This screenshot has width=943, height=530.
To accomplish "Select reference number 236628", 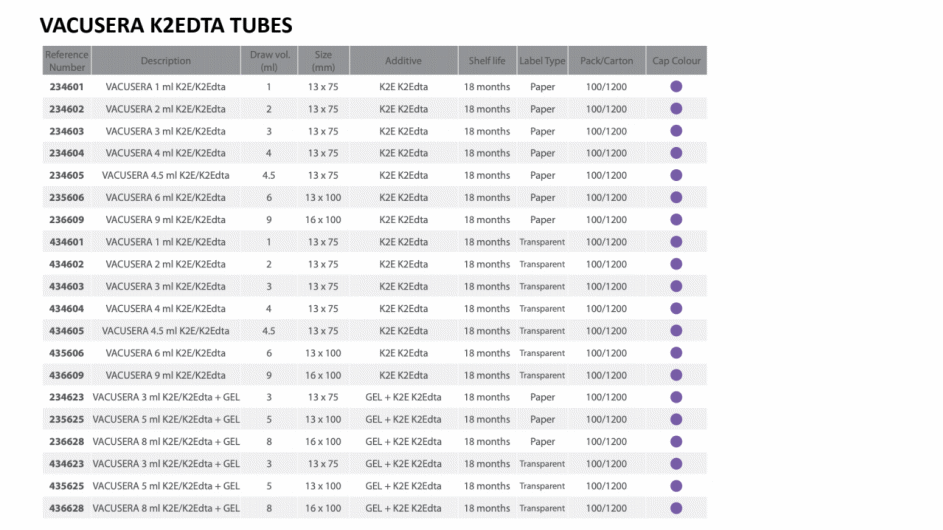I will pos(67,442).
